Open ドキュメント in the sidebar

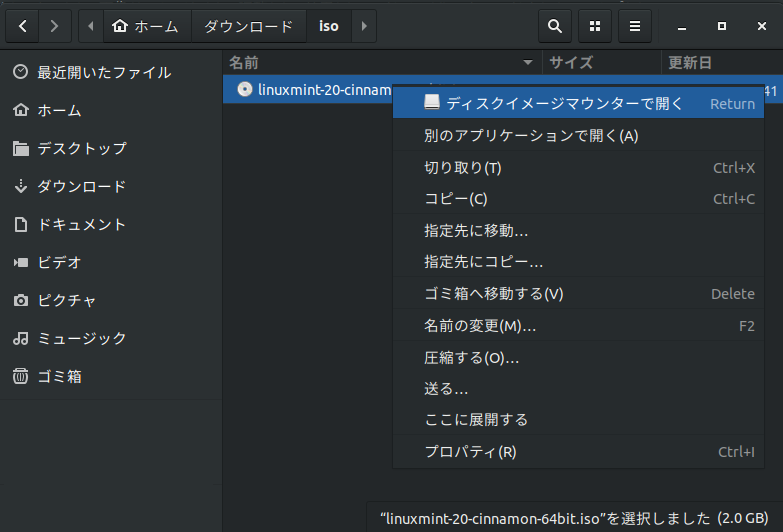[111, 224]
